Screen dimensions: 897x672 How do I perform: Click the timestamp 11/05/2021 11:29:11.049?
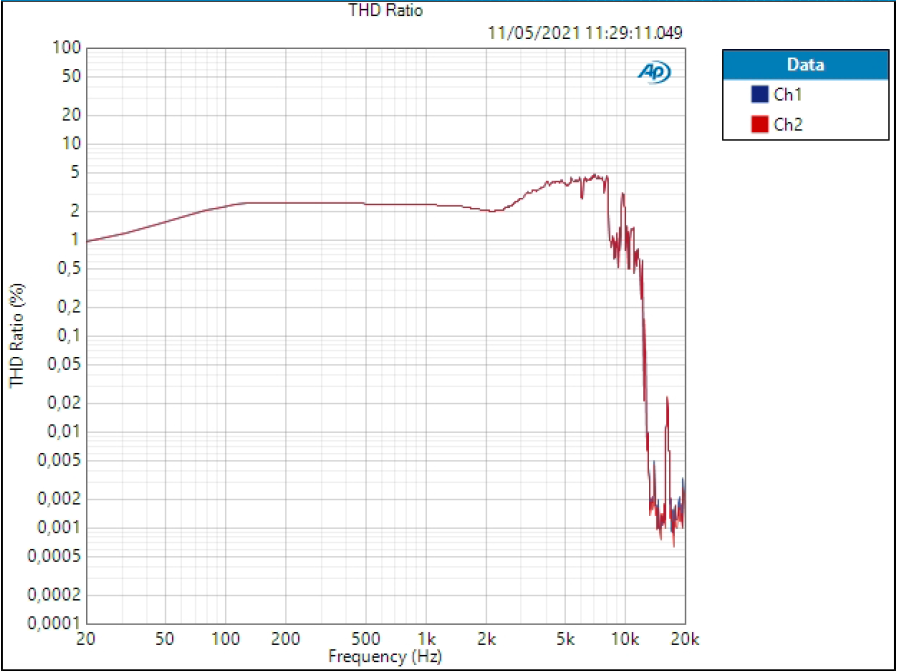pyautogui.click(x=585, y=33)
